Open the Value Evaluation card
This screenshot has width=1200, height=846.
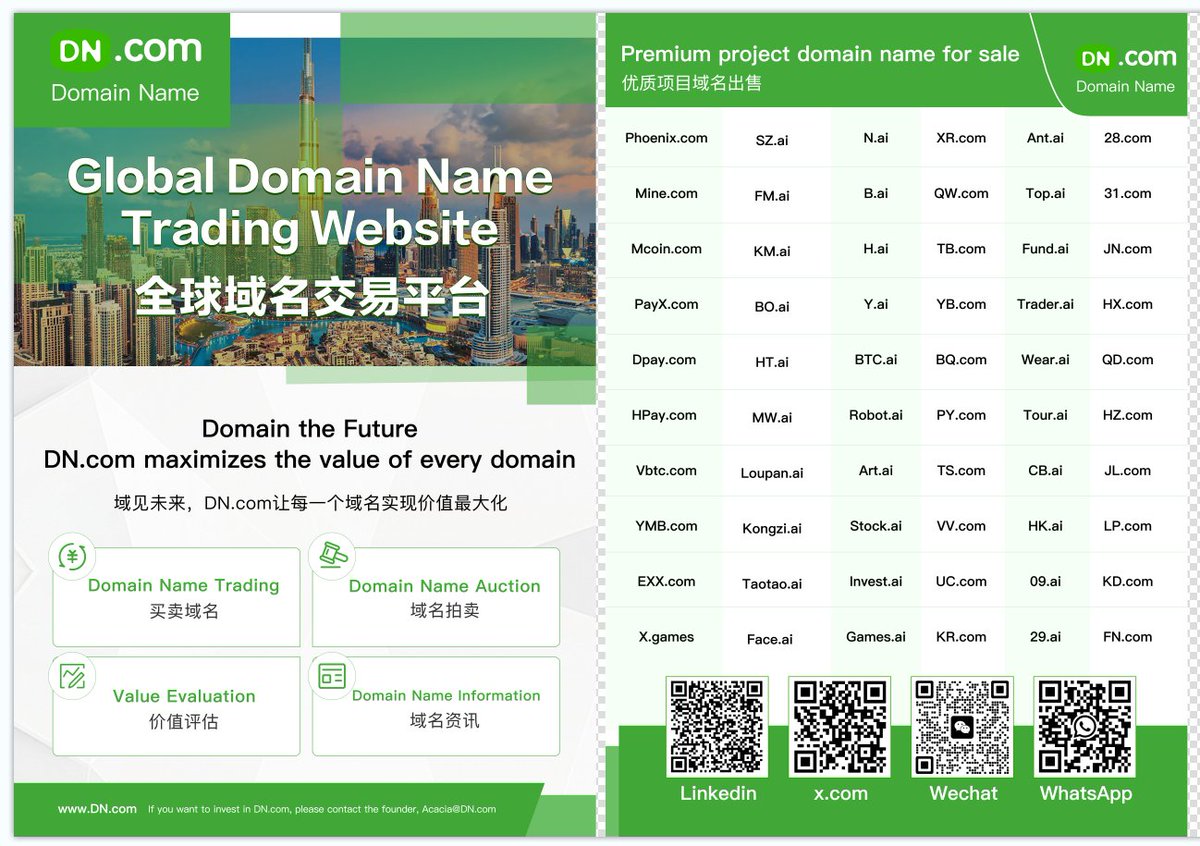pos(176,706)
